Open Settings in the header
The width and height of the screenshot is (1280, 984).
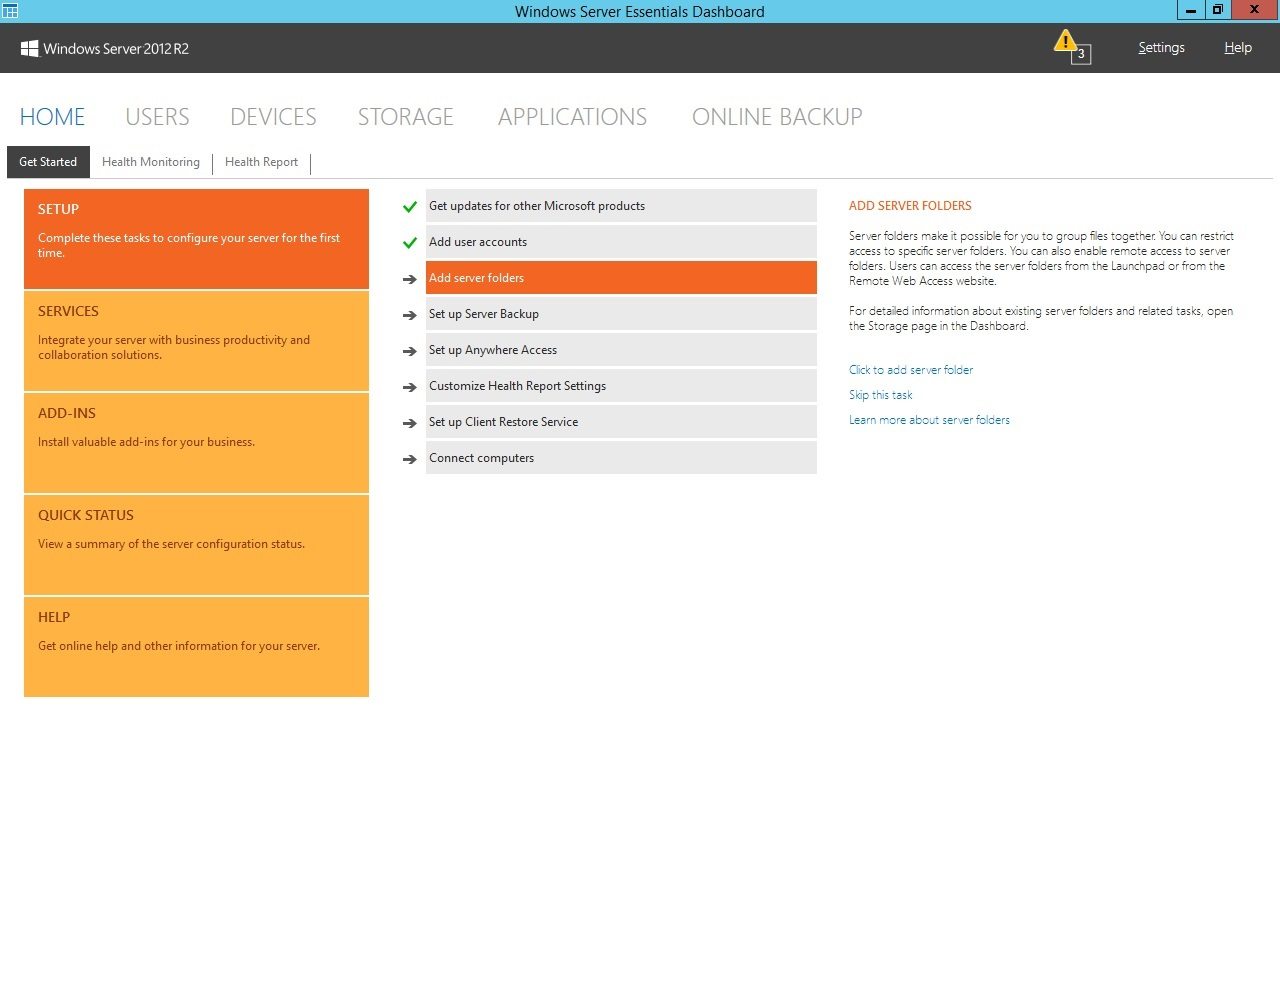[1161, 48]
